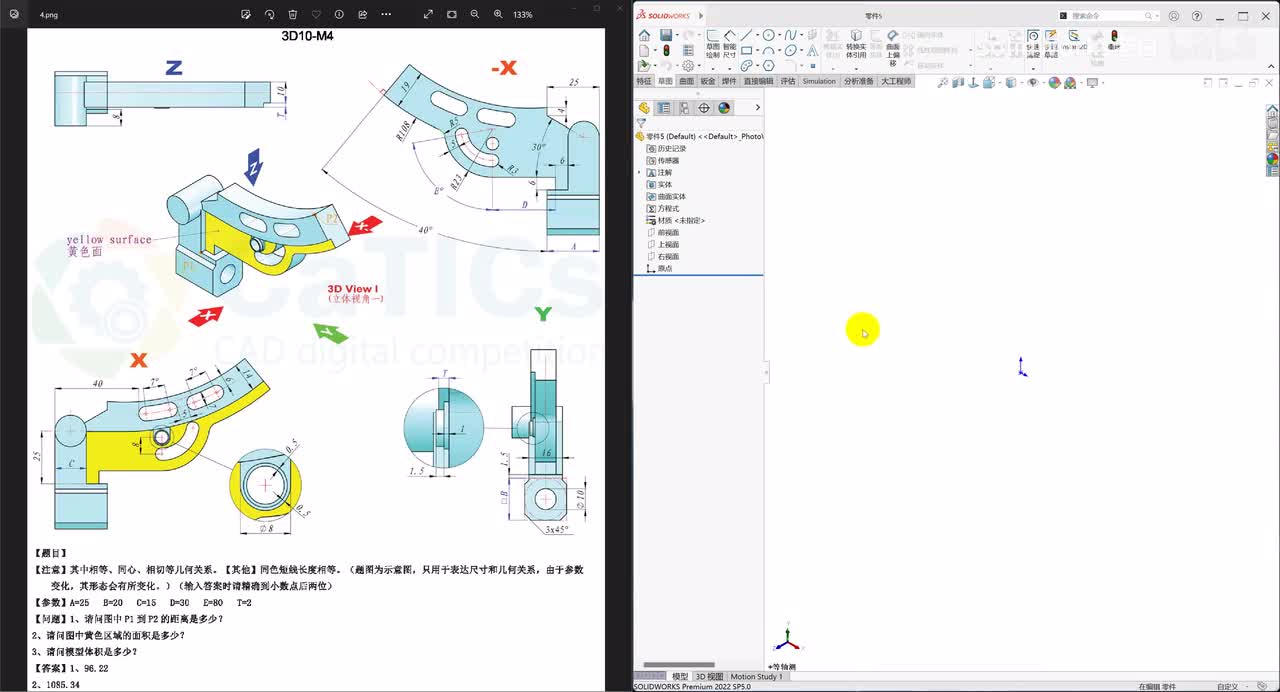
Task: Open the DimXpertManager crosshair tab
Action: pos(704,108)
